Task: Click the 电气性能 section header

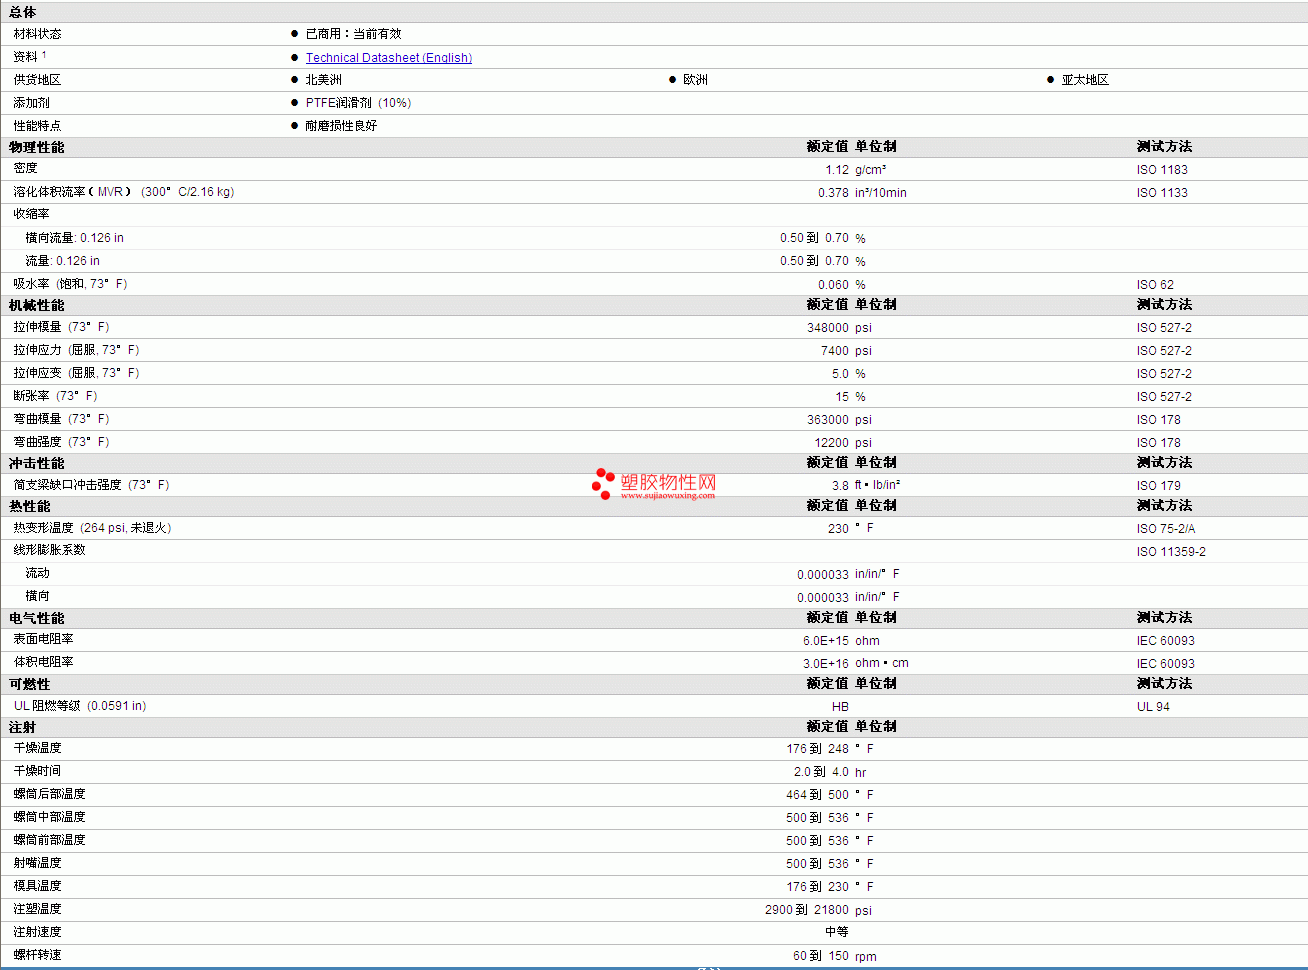Action: point(37,618)
